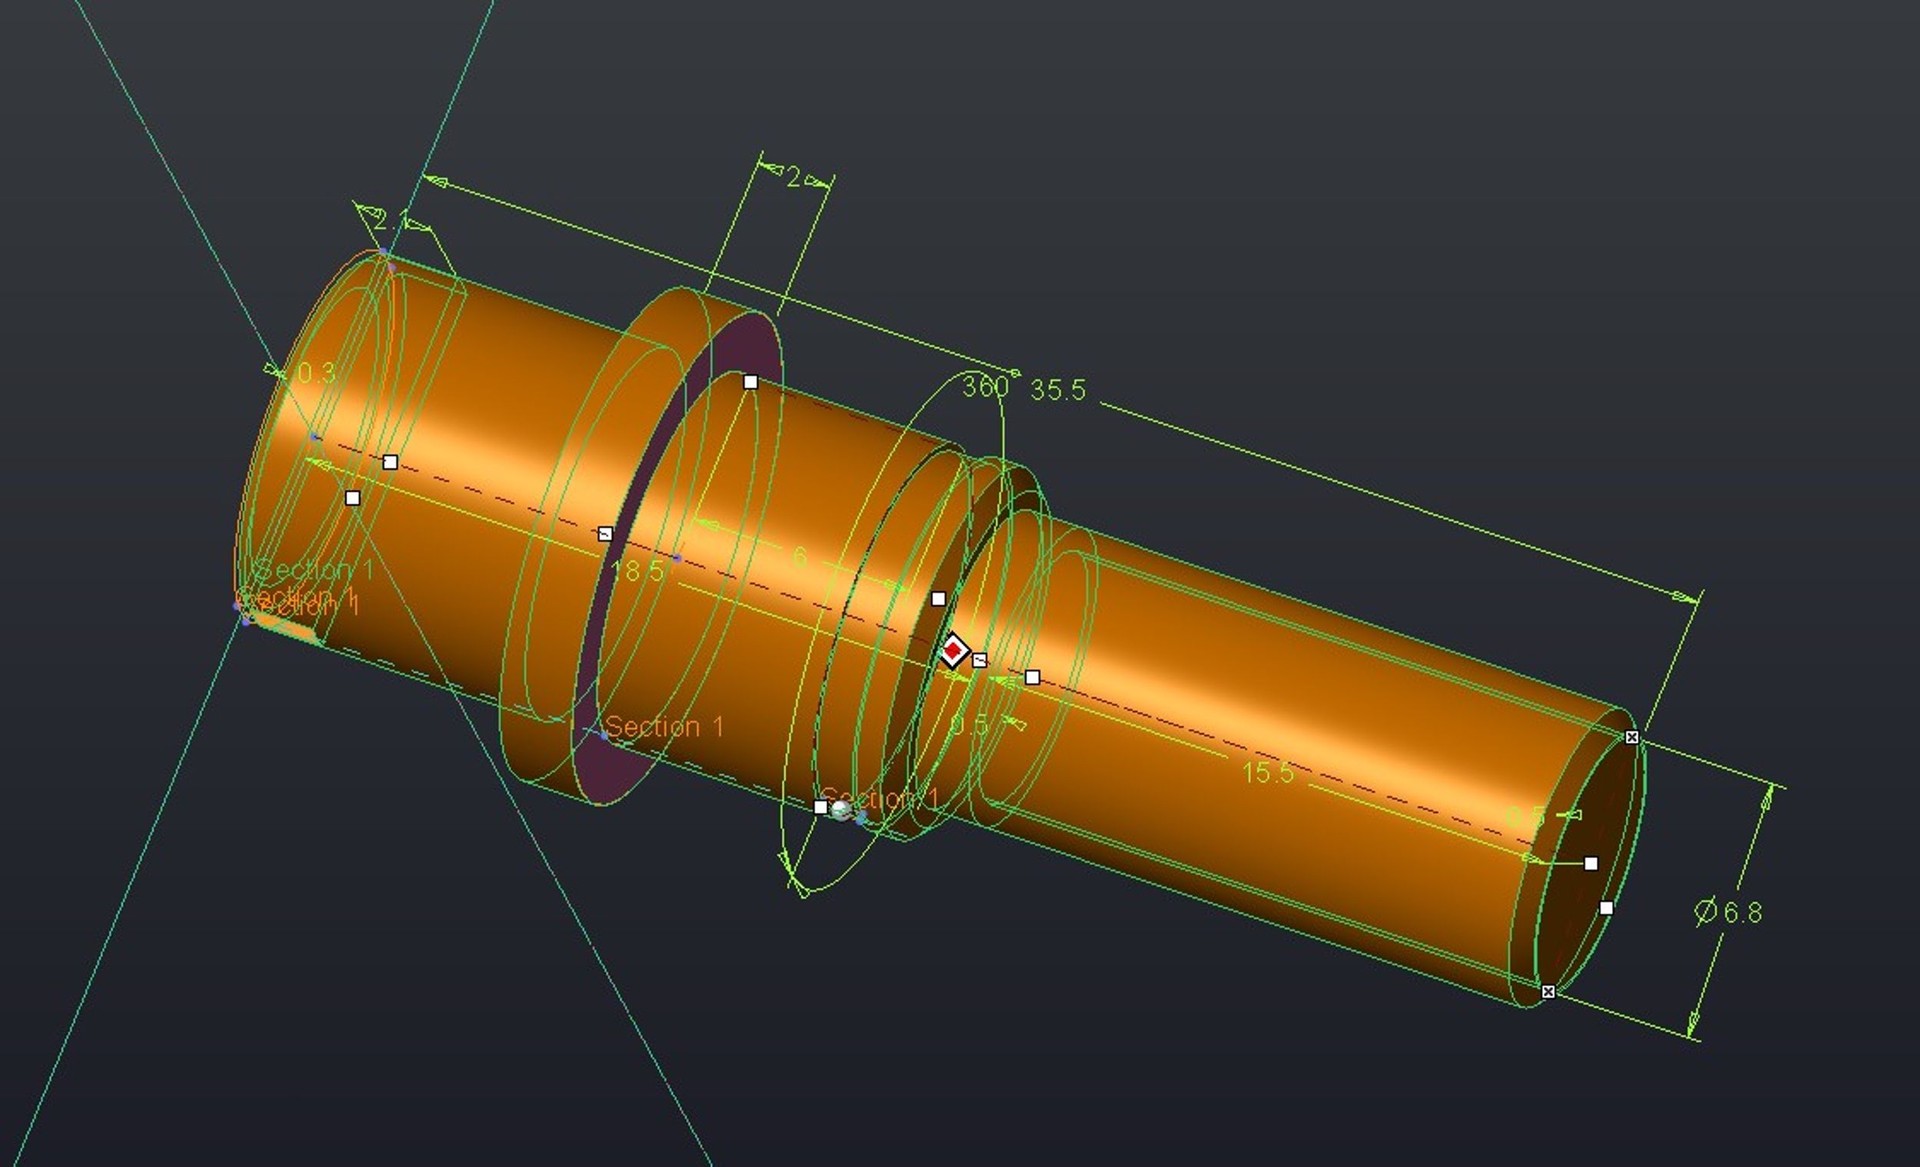Click the 2.1 dimension at the left end

390,221
